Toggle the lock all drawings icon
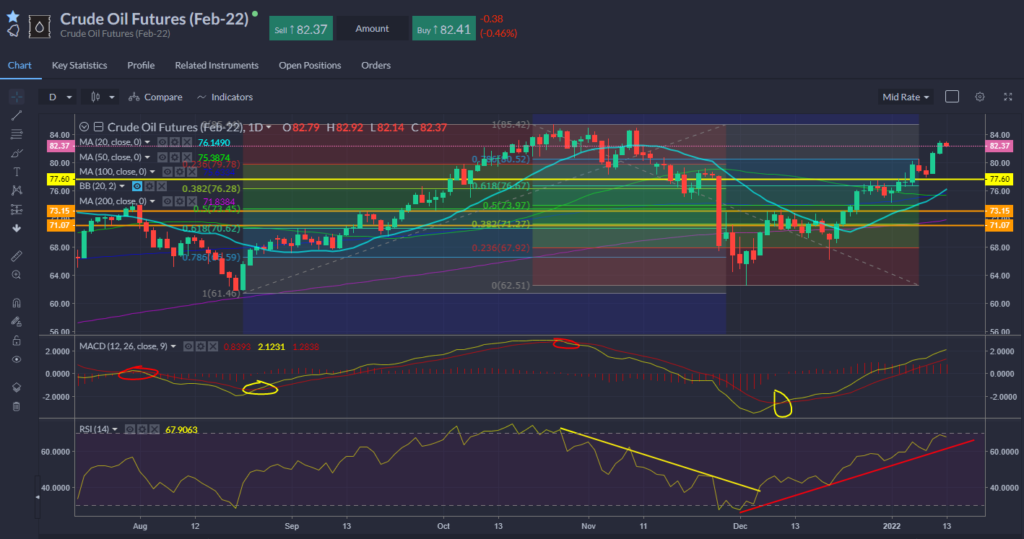This screenshot has width=1024, height=539. tap(16, 340)
